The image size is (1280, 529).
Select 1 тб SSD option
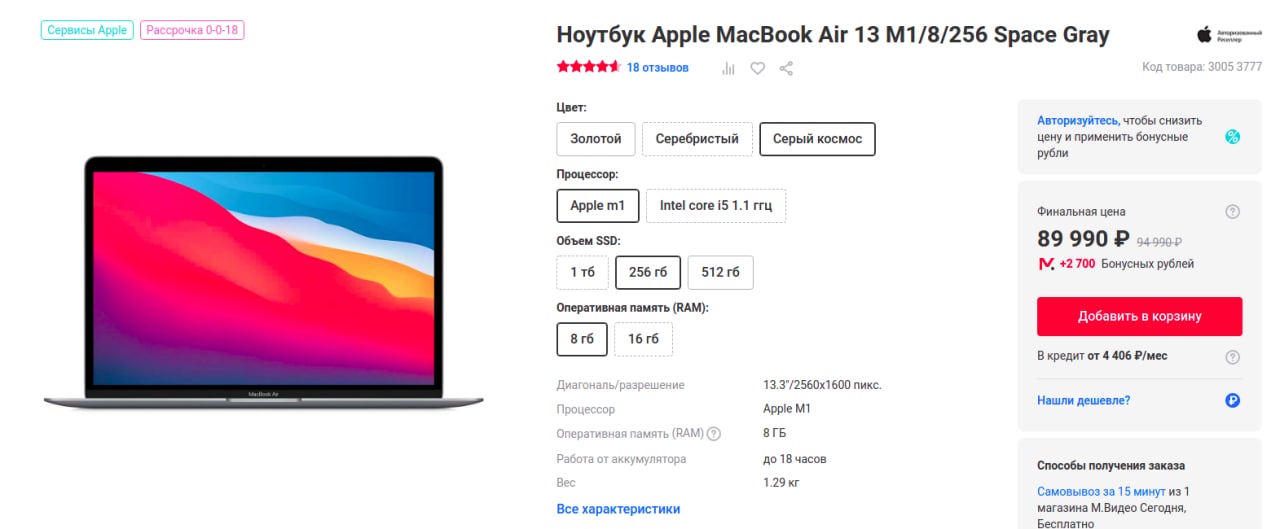click(582, 272)
